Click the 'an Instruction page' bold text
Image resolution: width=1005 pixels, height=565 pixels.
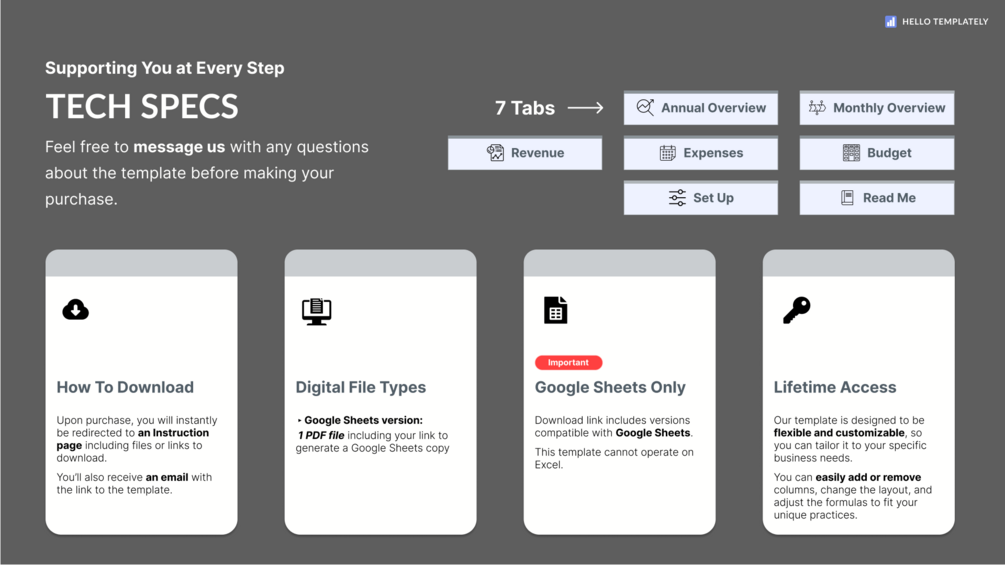(133, 439)
